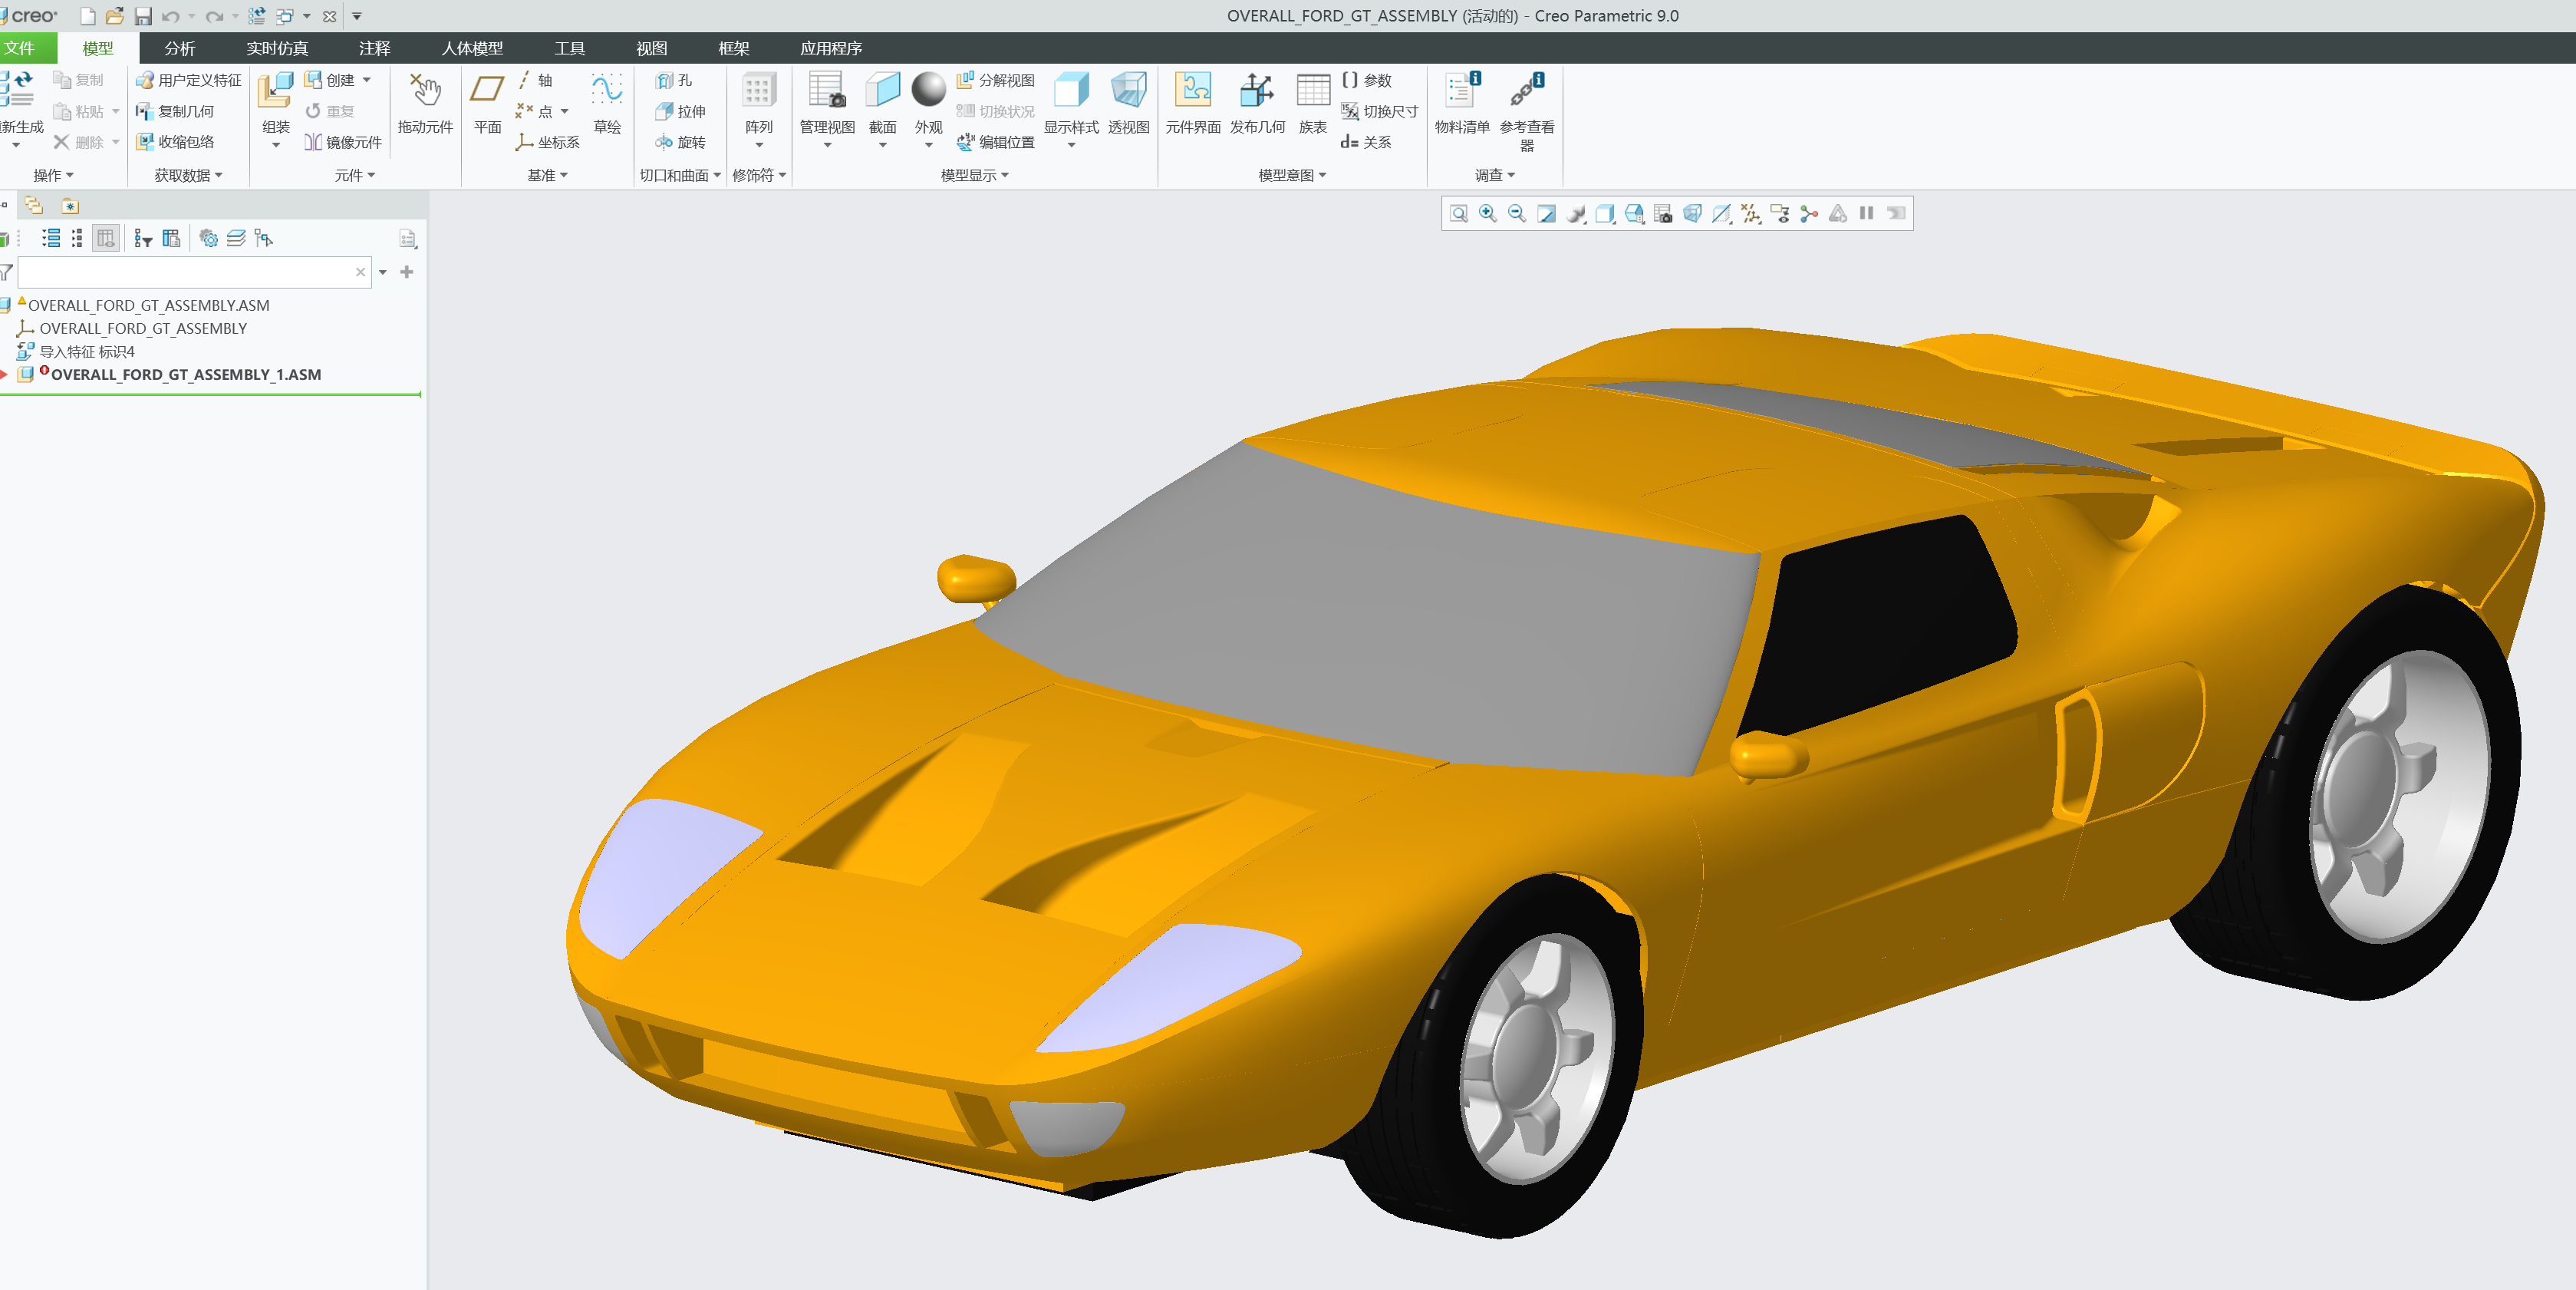Switch to the 工具 (Tools) ribbon tab
The width and height of the screenshot is (2576, 1290).
[x=570, y=48]
